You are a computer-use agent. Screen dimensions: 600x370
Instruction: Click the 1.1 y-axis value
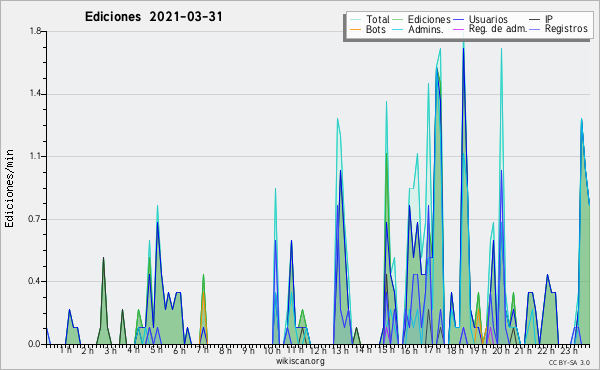[35, 156]
